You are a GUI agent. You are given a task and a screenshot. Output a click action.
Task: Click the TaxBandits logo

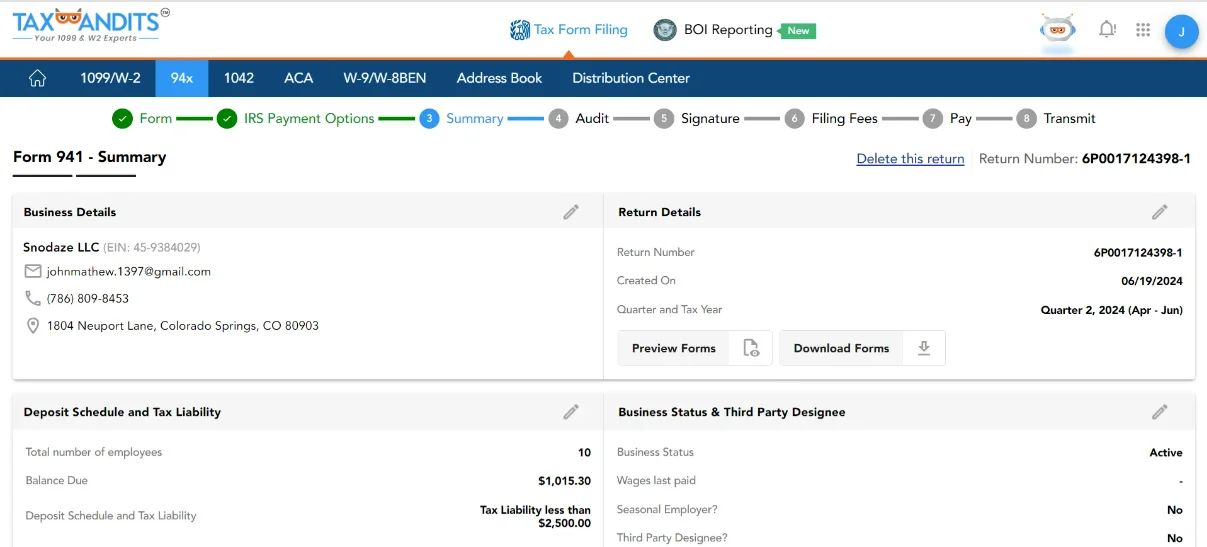[x=91, y=25]
